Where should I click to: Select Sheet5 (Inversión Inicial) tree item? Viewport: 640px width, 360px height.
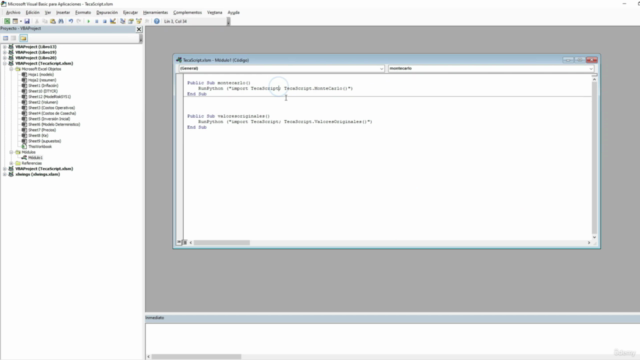(49, 119)
